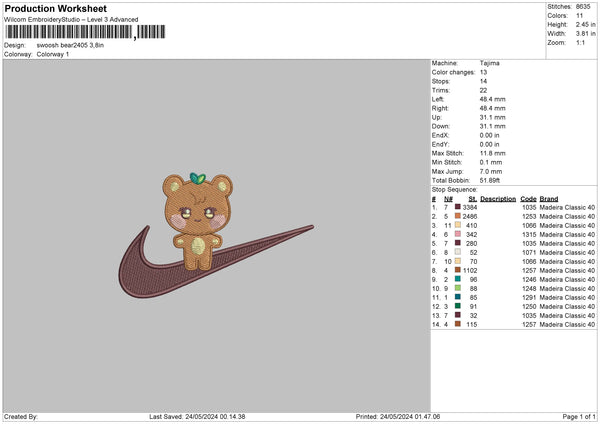This screenshot has width=600, height=424.
Task: Click the stitch count "3384"
Action: [470, 207]
